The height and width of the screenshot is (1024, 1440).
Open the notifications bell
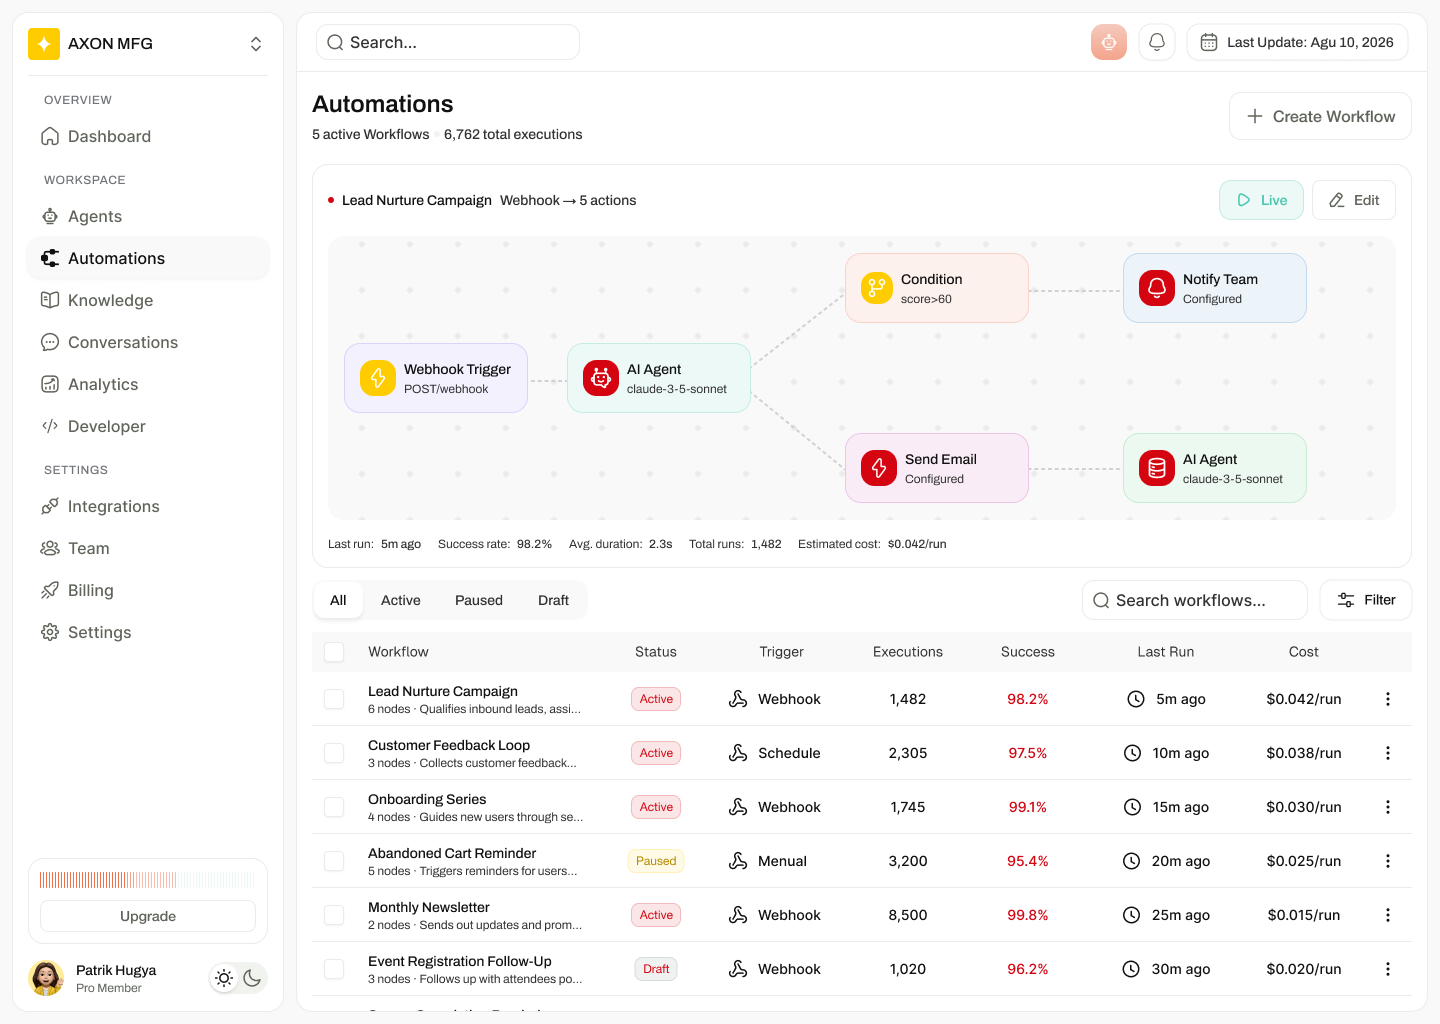[x=1157, y=42]
